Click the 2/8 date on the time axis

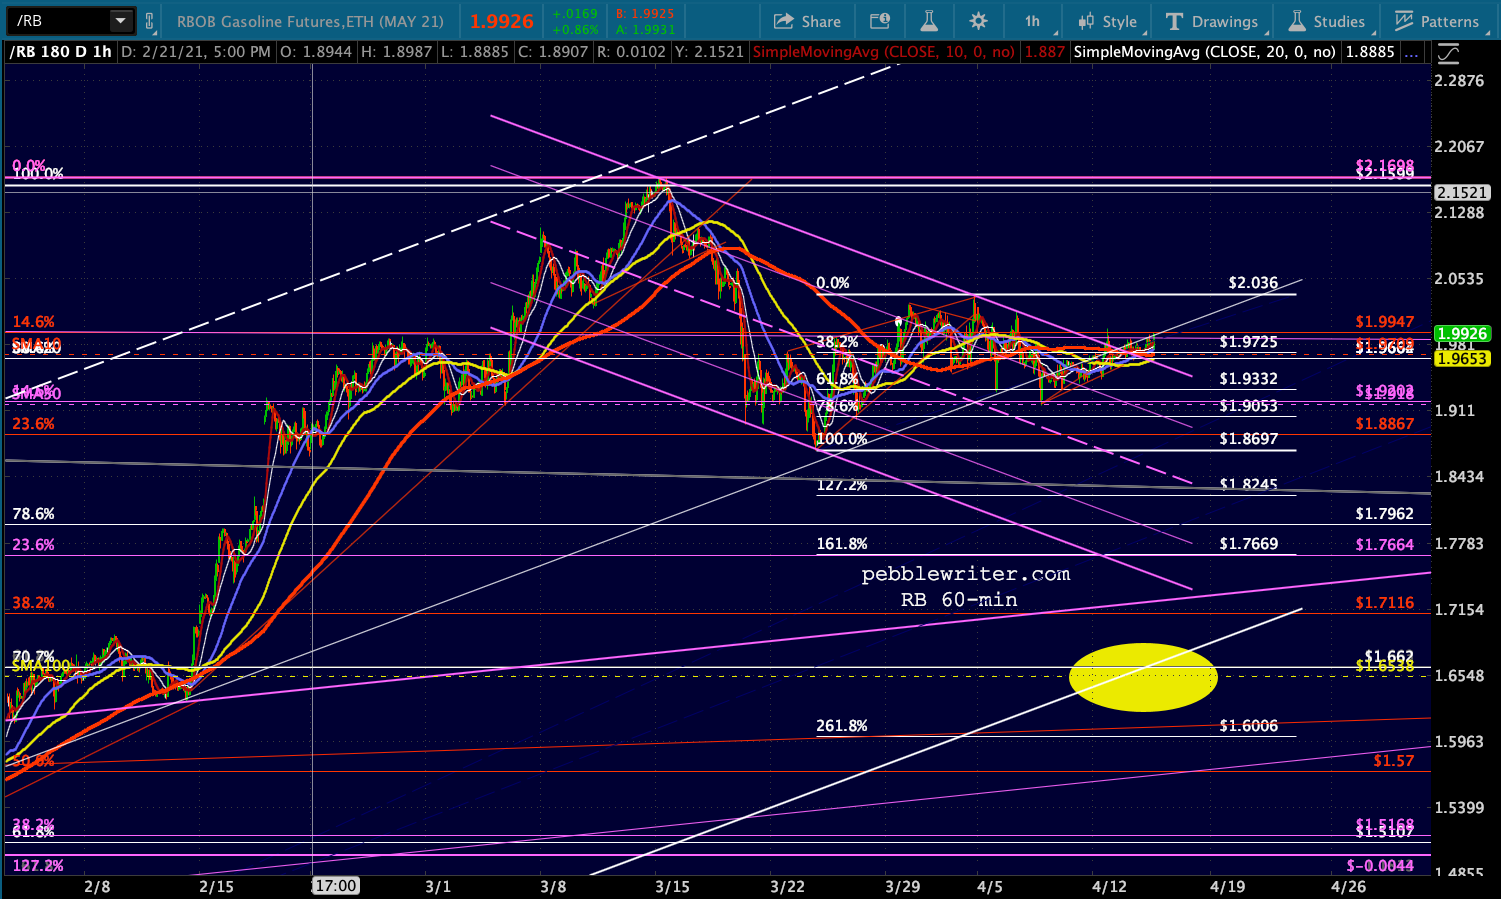pos(97,887)
